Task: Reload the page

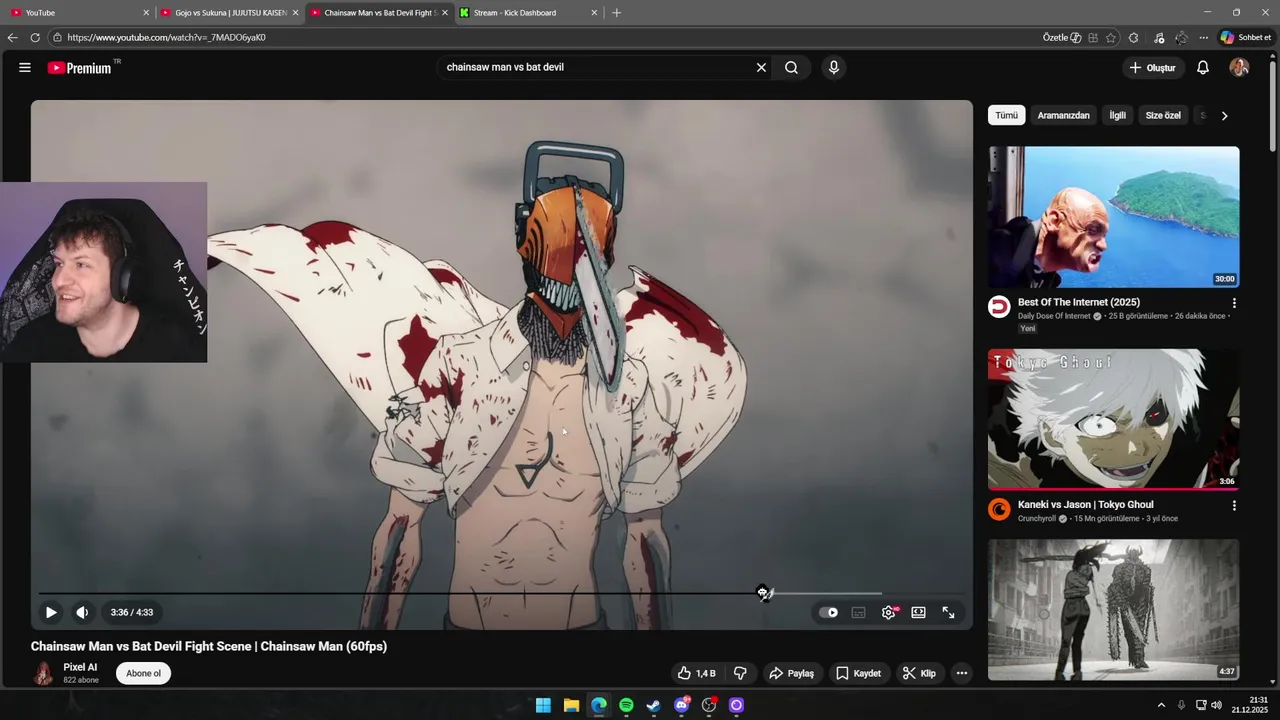Action: (x=35, y=37)
